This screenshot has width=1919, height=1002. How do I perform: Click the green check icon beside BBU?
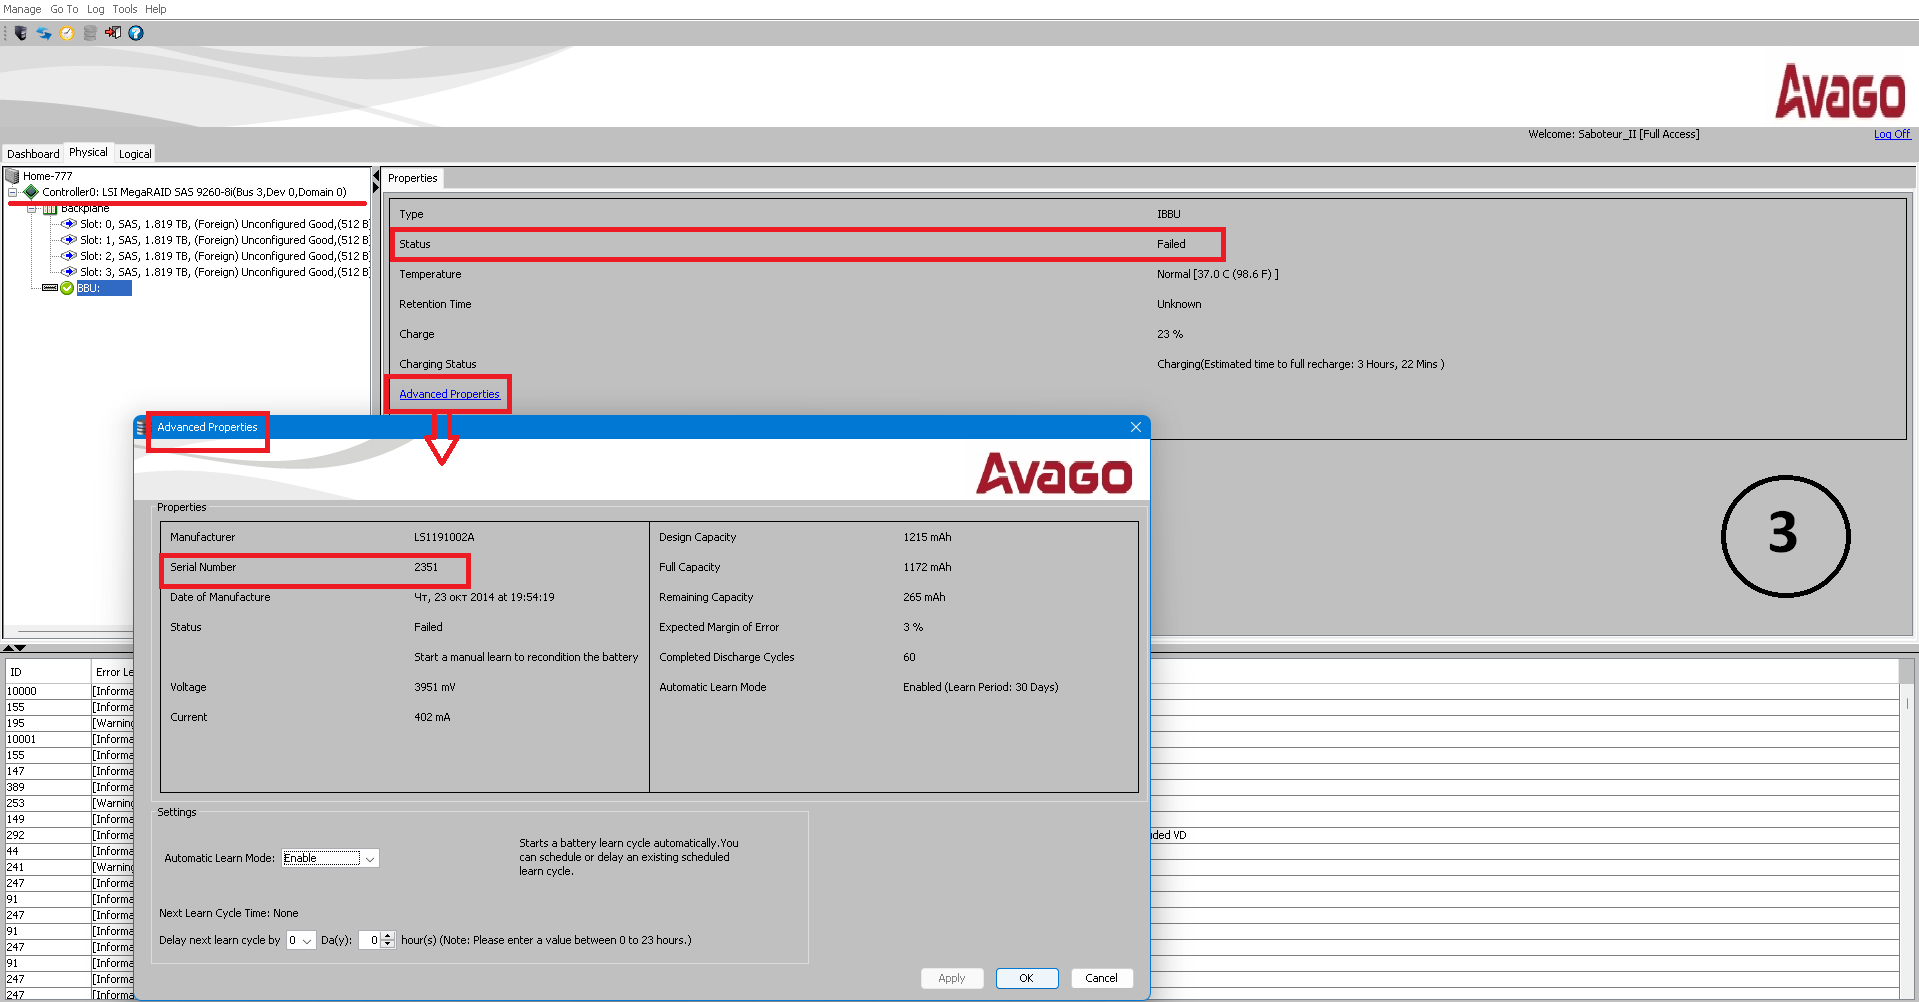coord(67,288)
